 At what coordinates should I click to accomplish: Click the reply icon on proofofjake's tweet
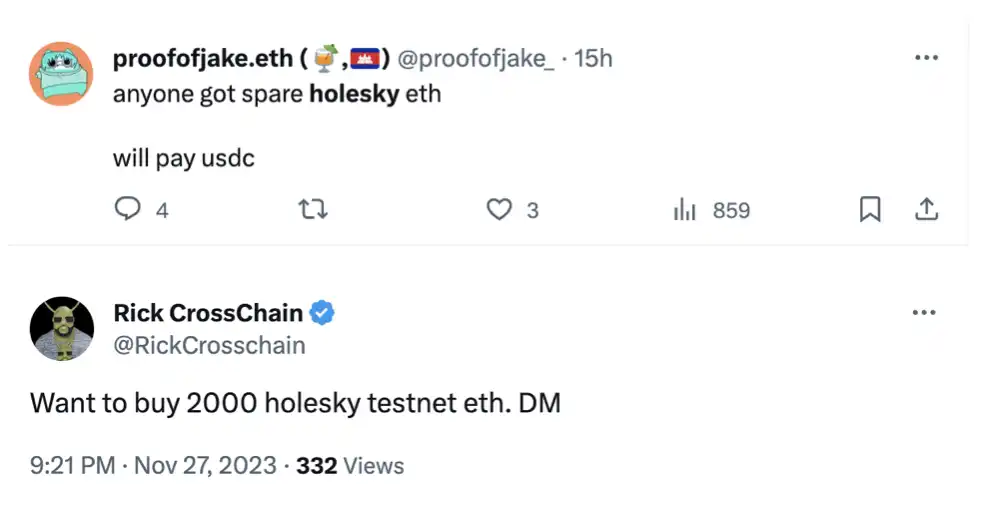127,210
